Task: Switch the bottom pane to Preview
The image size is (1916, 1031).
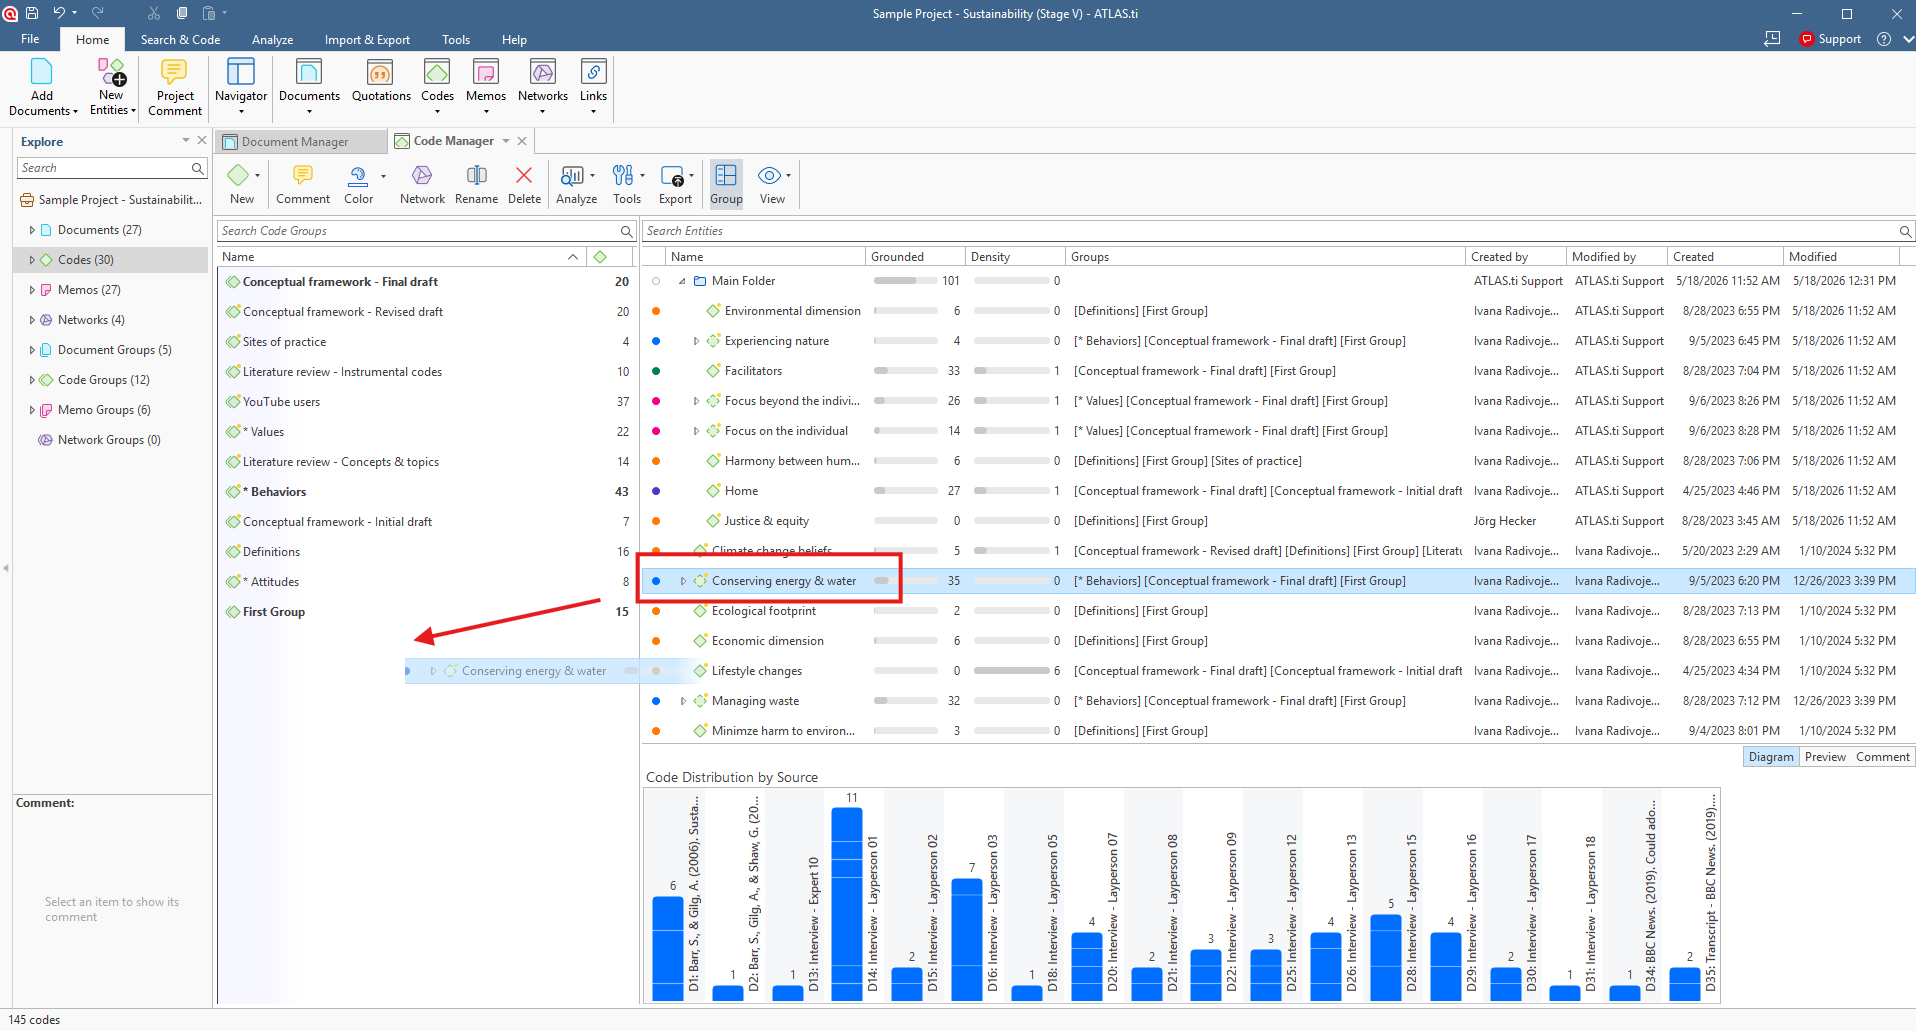Action: coord(1825,757)
